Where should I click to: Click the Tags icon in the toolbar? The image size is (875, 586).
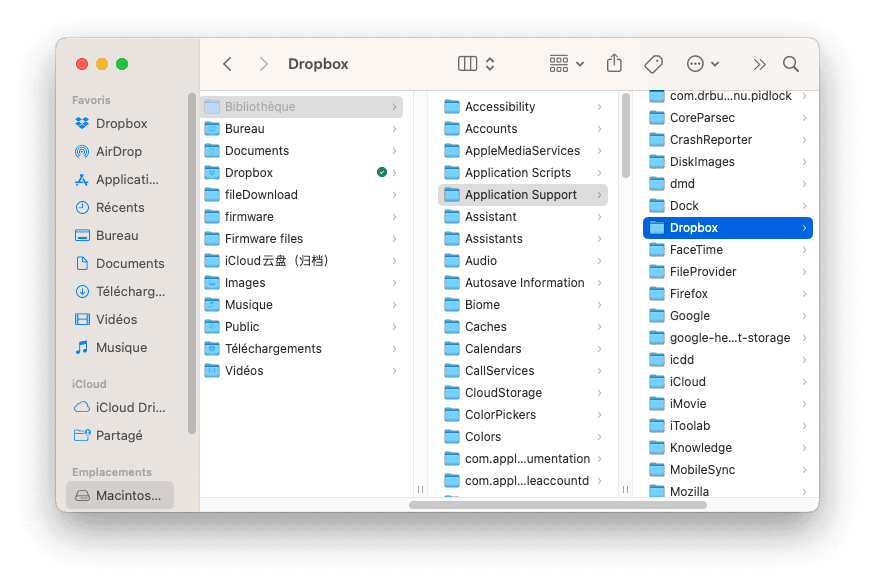tap(653, 63)
